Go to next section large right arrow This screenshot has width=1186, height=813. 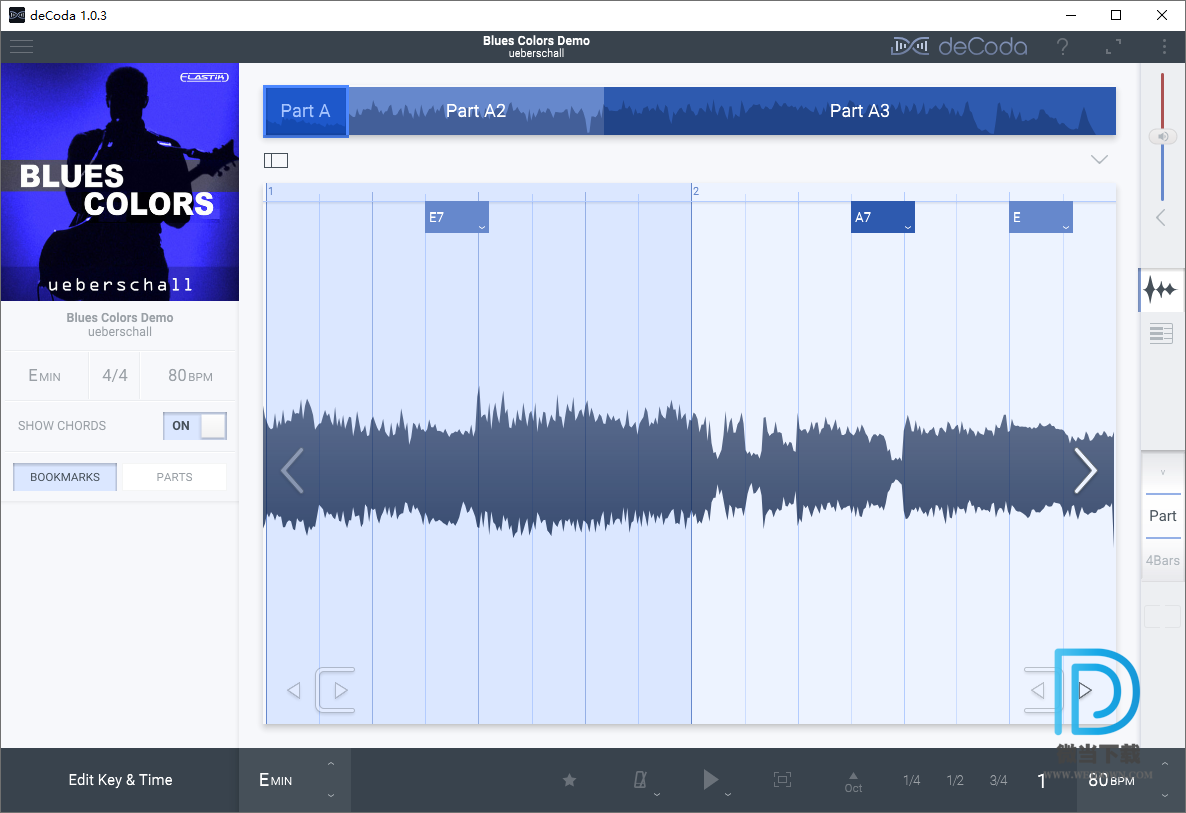(1086, 470)
